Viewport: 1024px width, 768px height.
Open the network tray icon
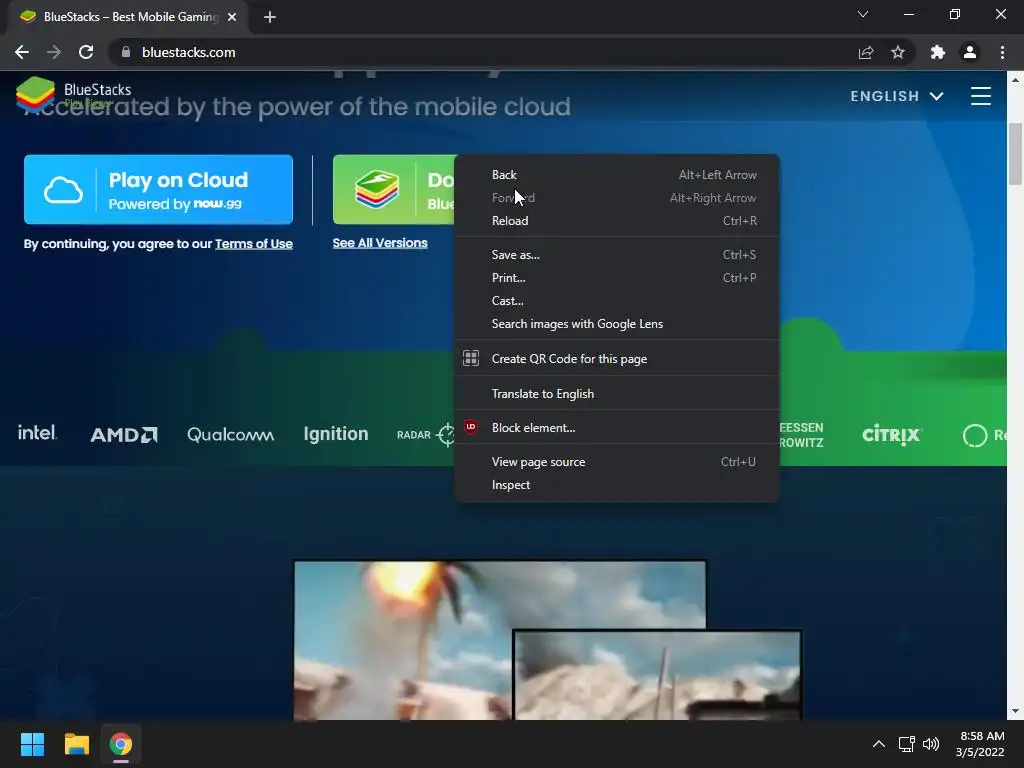tap(906, 744)
